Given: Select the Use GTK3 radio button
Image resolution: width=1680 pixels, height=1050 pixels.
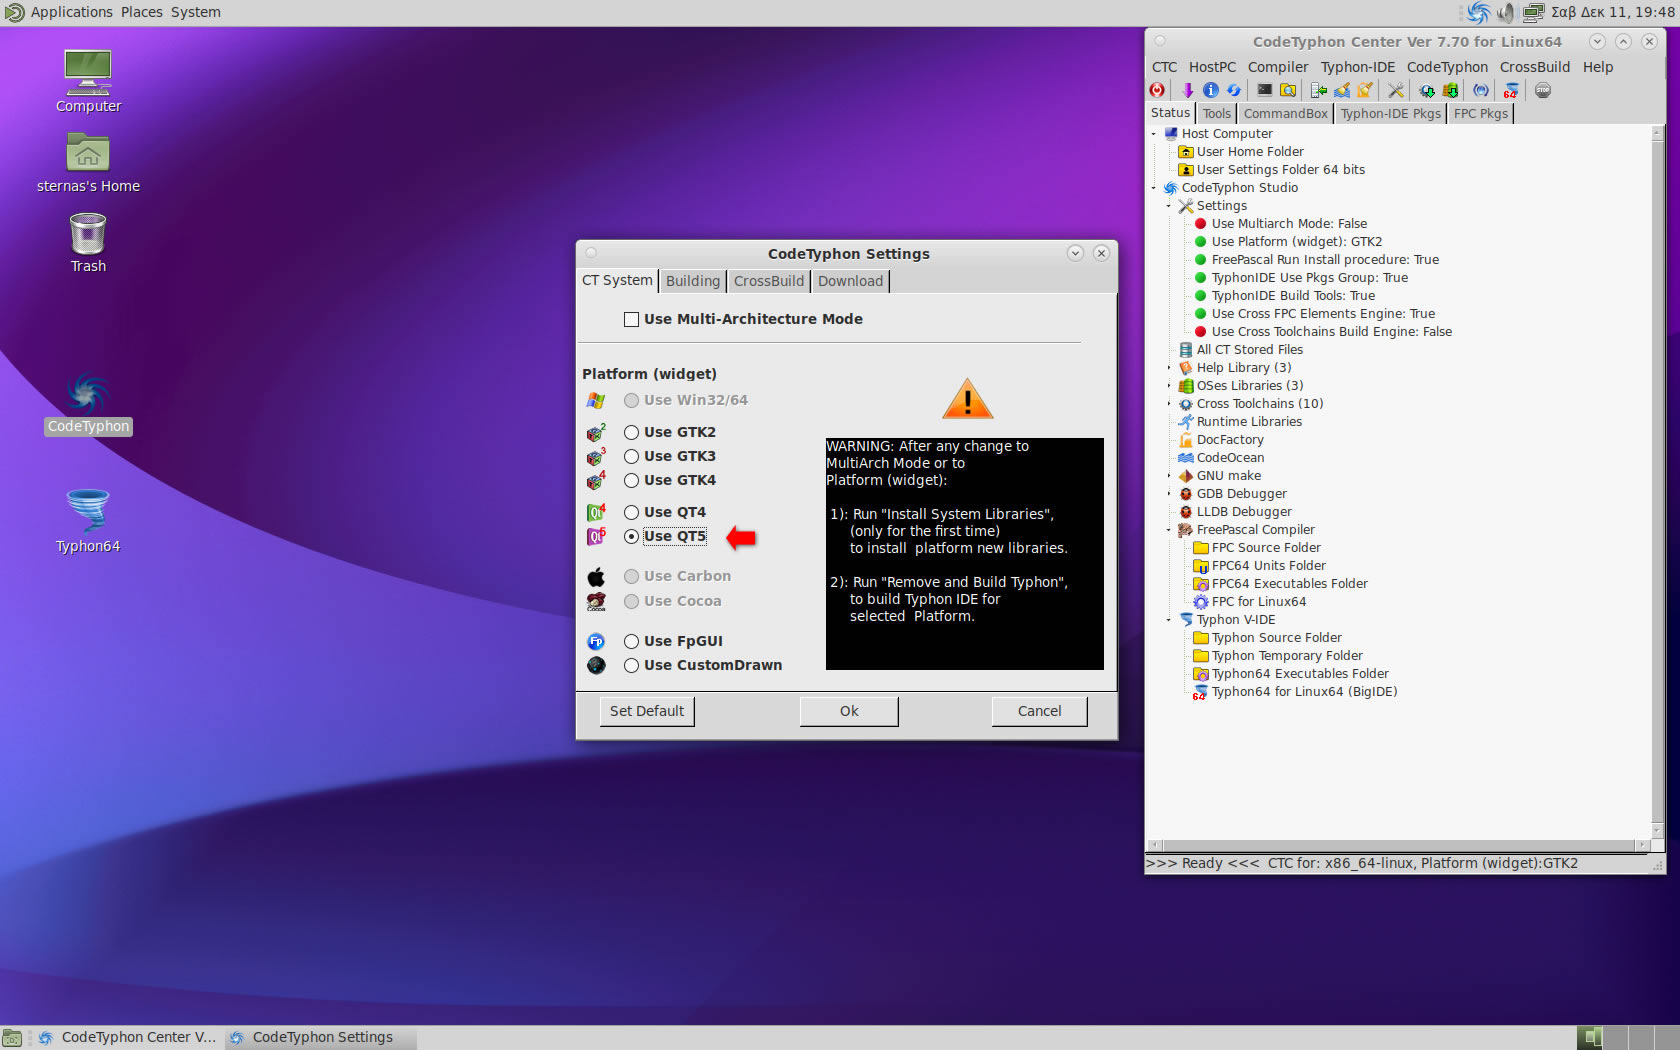Looking at the screenshot, I should click(631, 456).
